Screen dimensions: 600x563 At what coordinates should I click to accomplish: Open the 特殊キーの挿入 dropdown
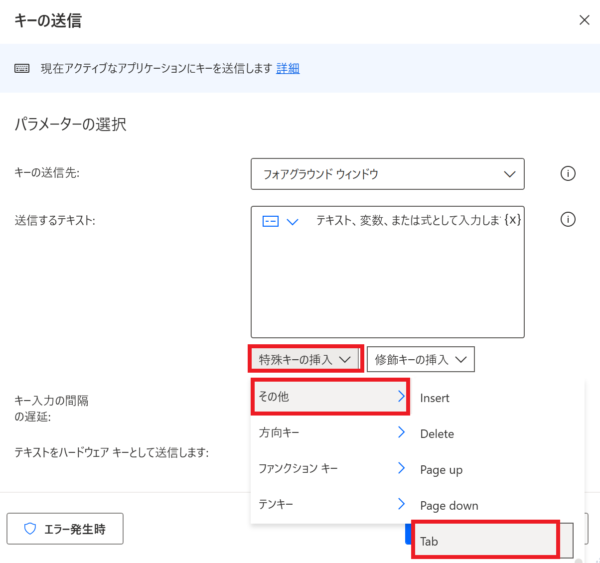305,359
